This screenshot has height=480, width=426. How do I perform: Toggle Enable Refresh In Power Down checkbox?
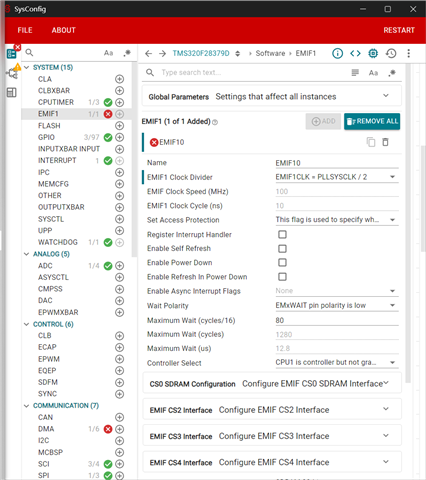point(282,277)
